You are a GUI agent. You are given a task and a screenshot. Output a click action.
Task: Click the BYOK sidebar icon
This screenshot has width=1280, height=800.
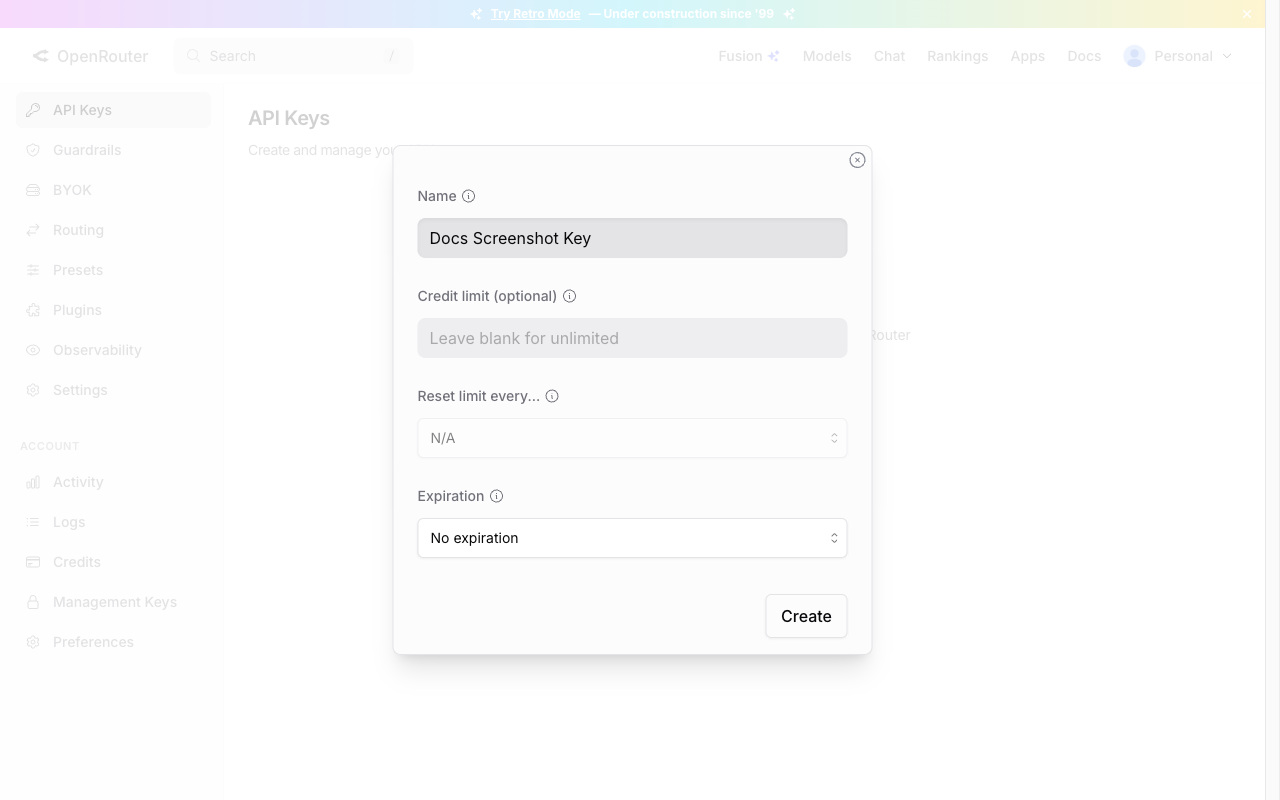33,190
